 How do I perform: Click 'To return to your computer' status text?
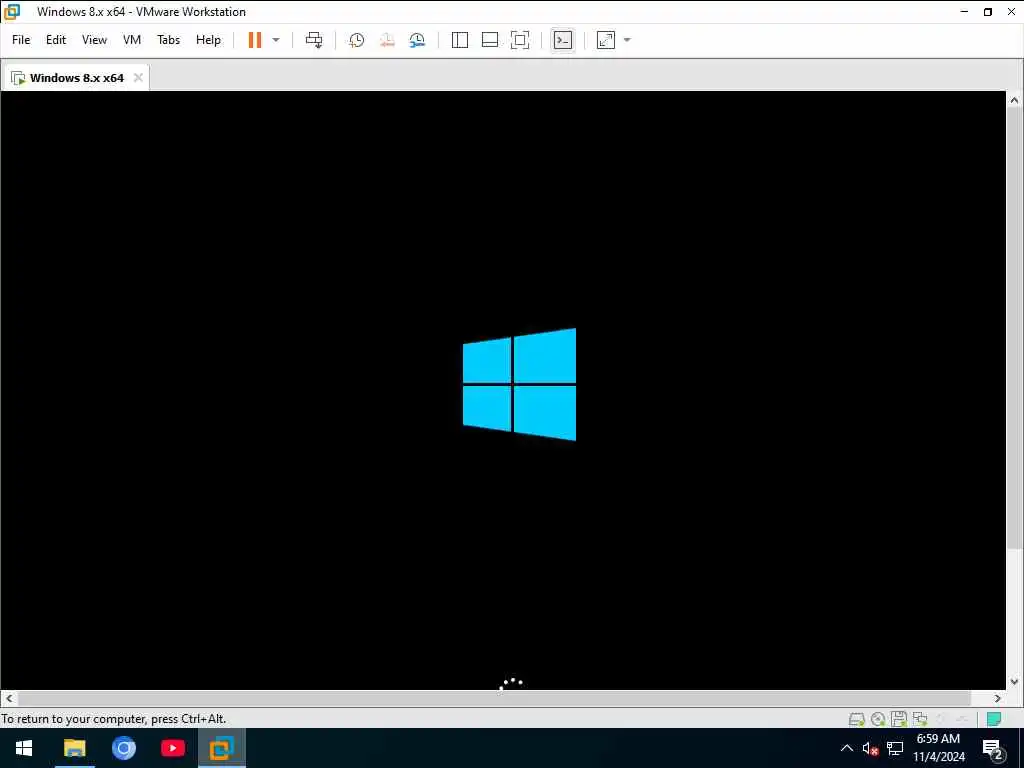tap(114, 719)
